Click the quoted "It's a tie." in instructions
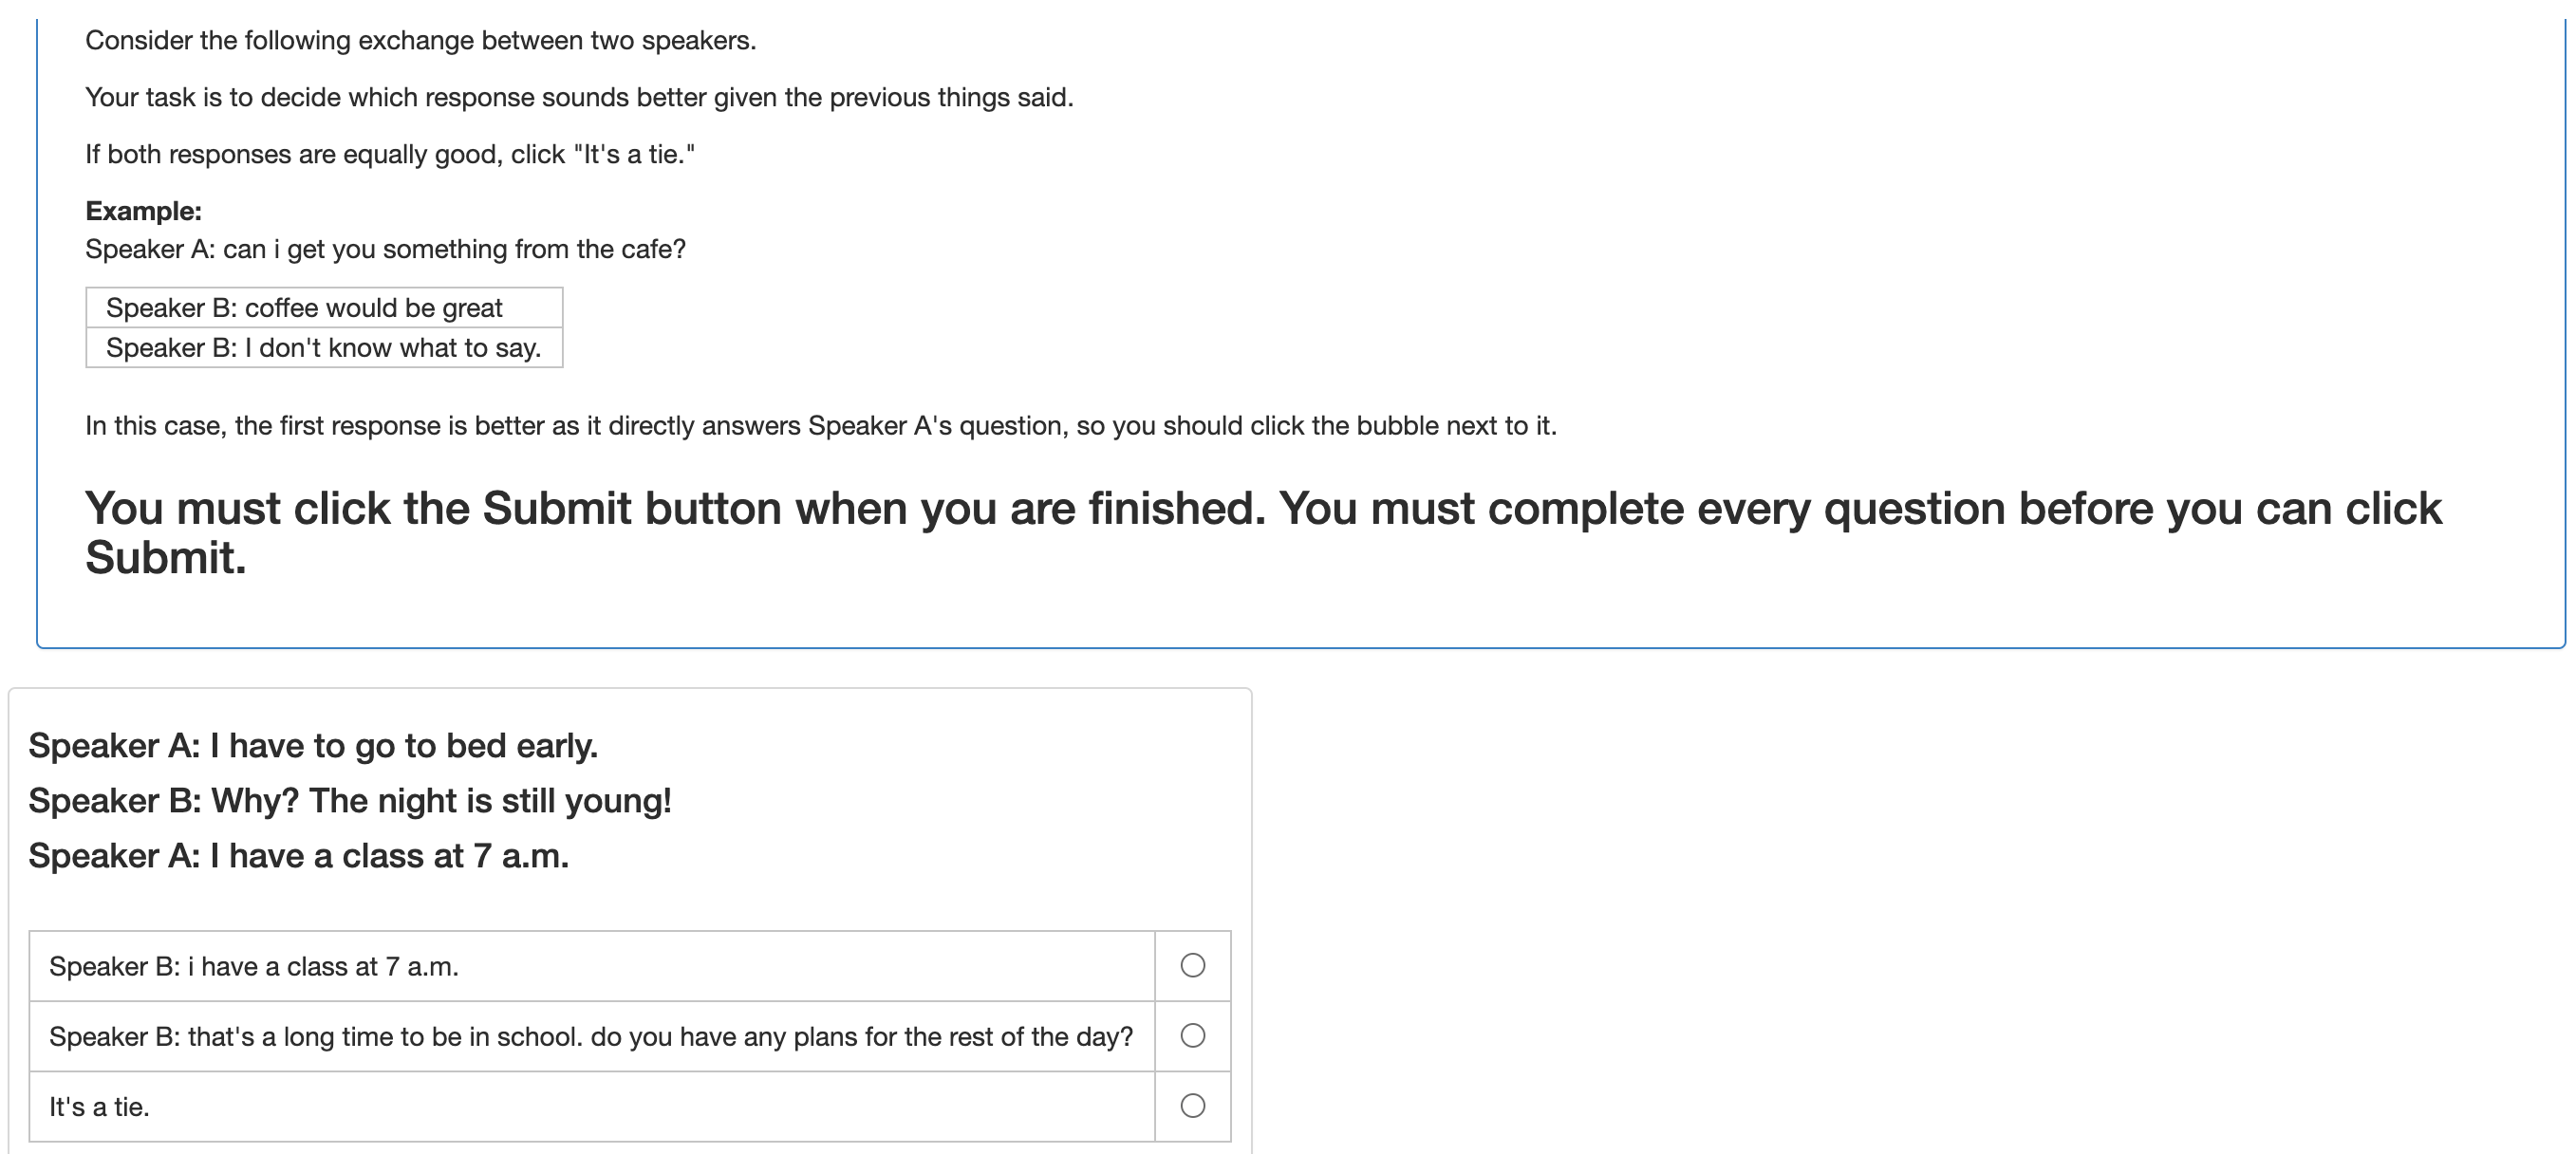 (634, 155)
